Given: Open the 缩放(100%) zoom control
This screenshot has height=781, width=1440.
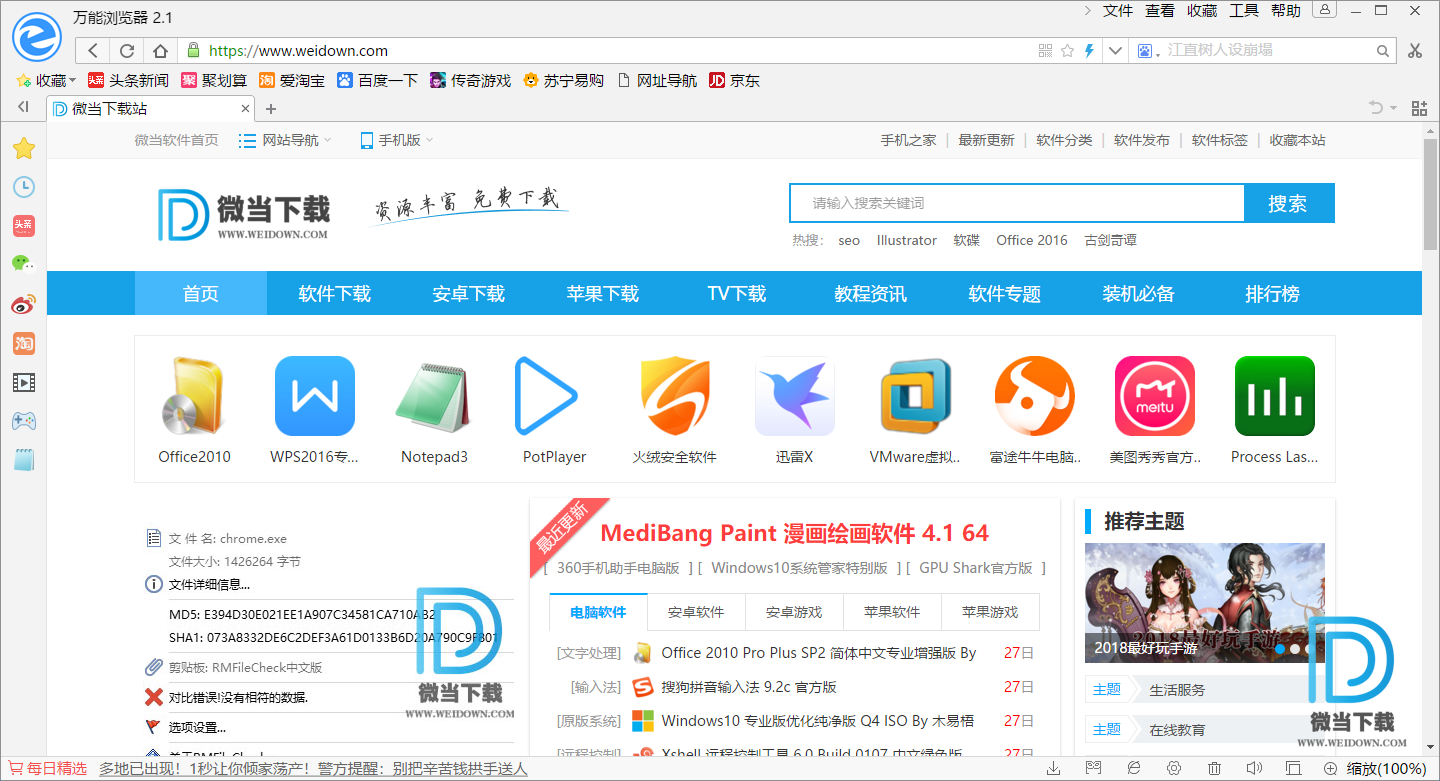Looking at the screenshot, I should point(1376,769).
